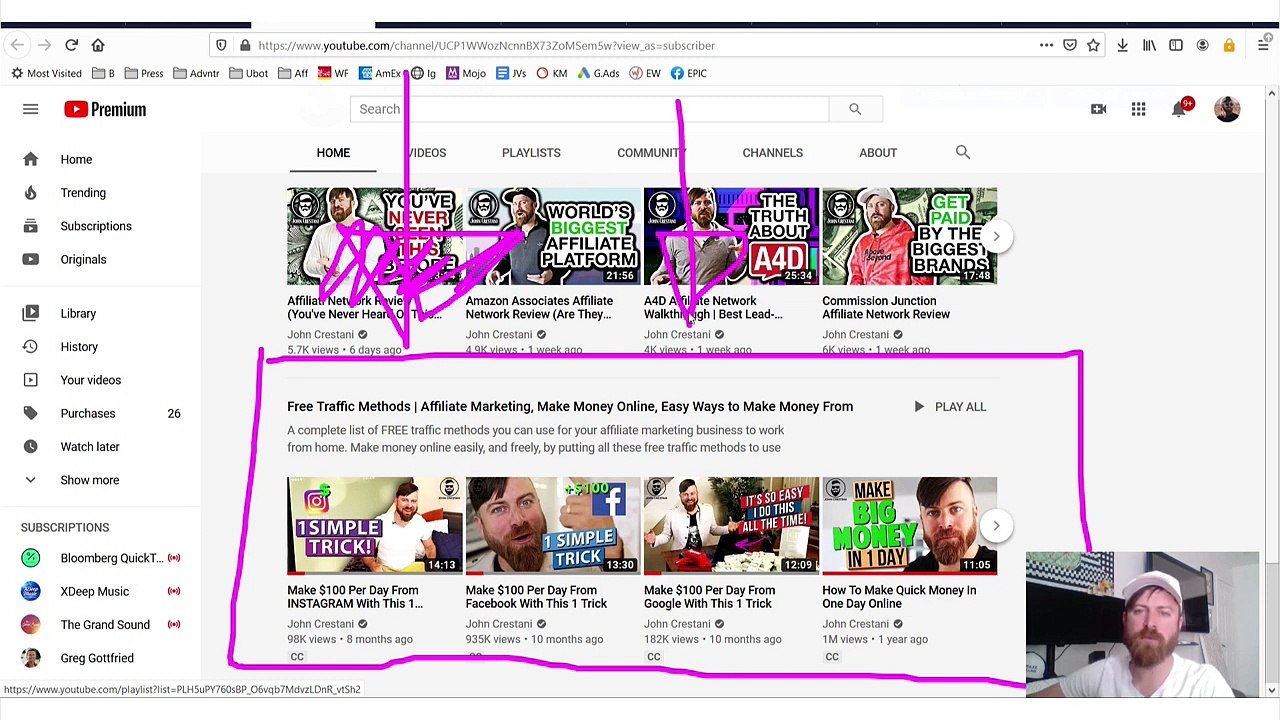
Task: Switch to the PLAYLISTS channel tab
Action: click(531, 153)
